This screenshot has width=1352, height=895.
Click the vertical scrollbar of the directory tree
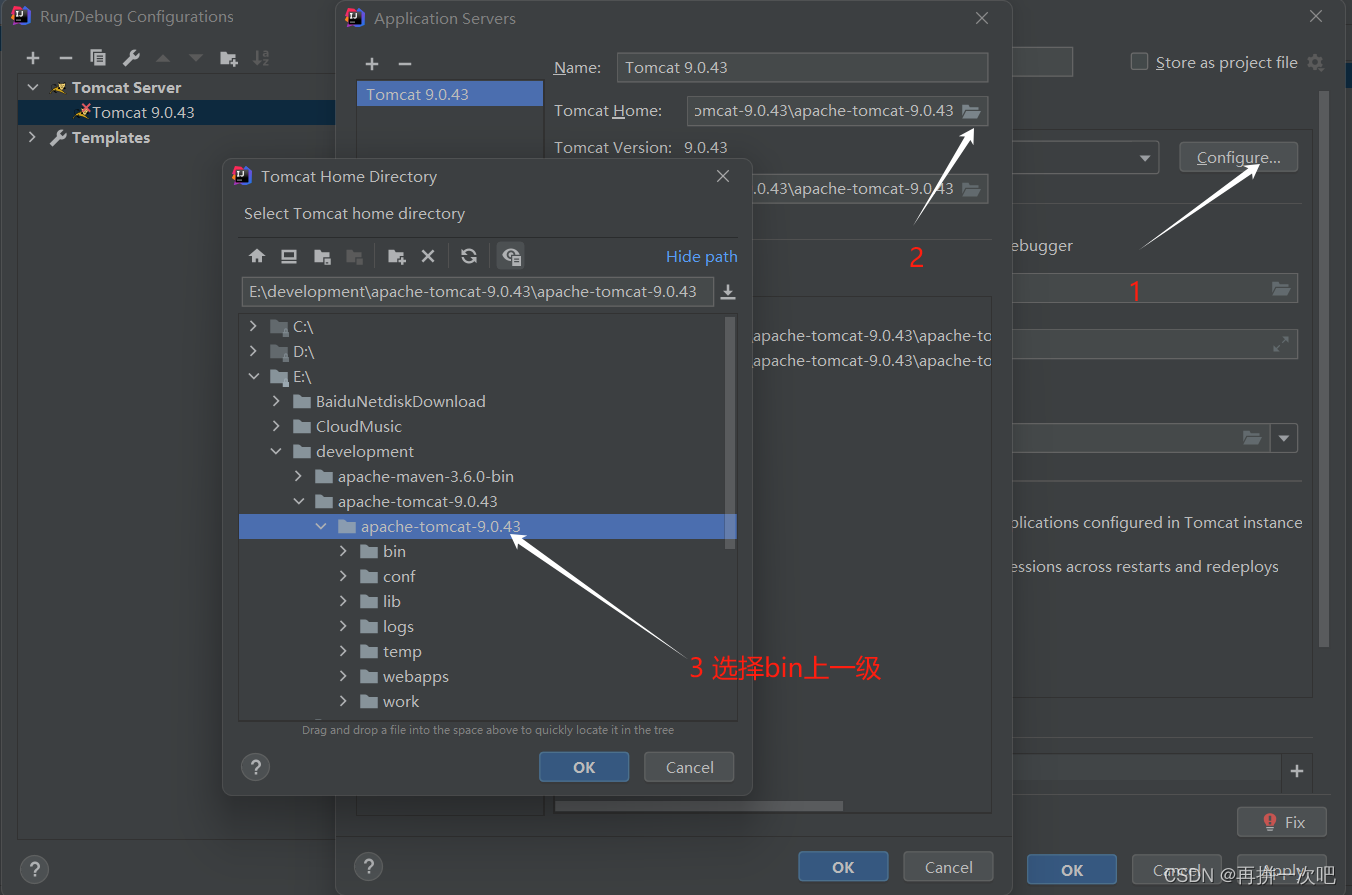(731, 432)
